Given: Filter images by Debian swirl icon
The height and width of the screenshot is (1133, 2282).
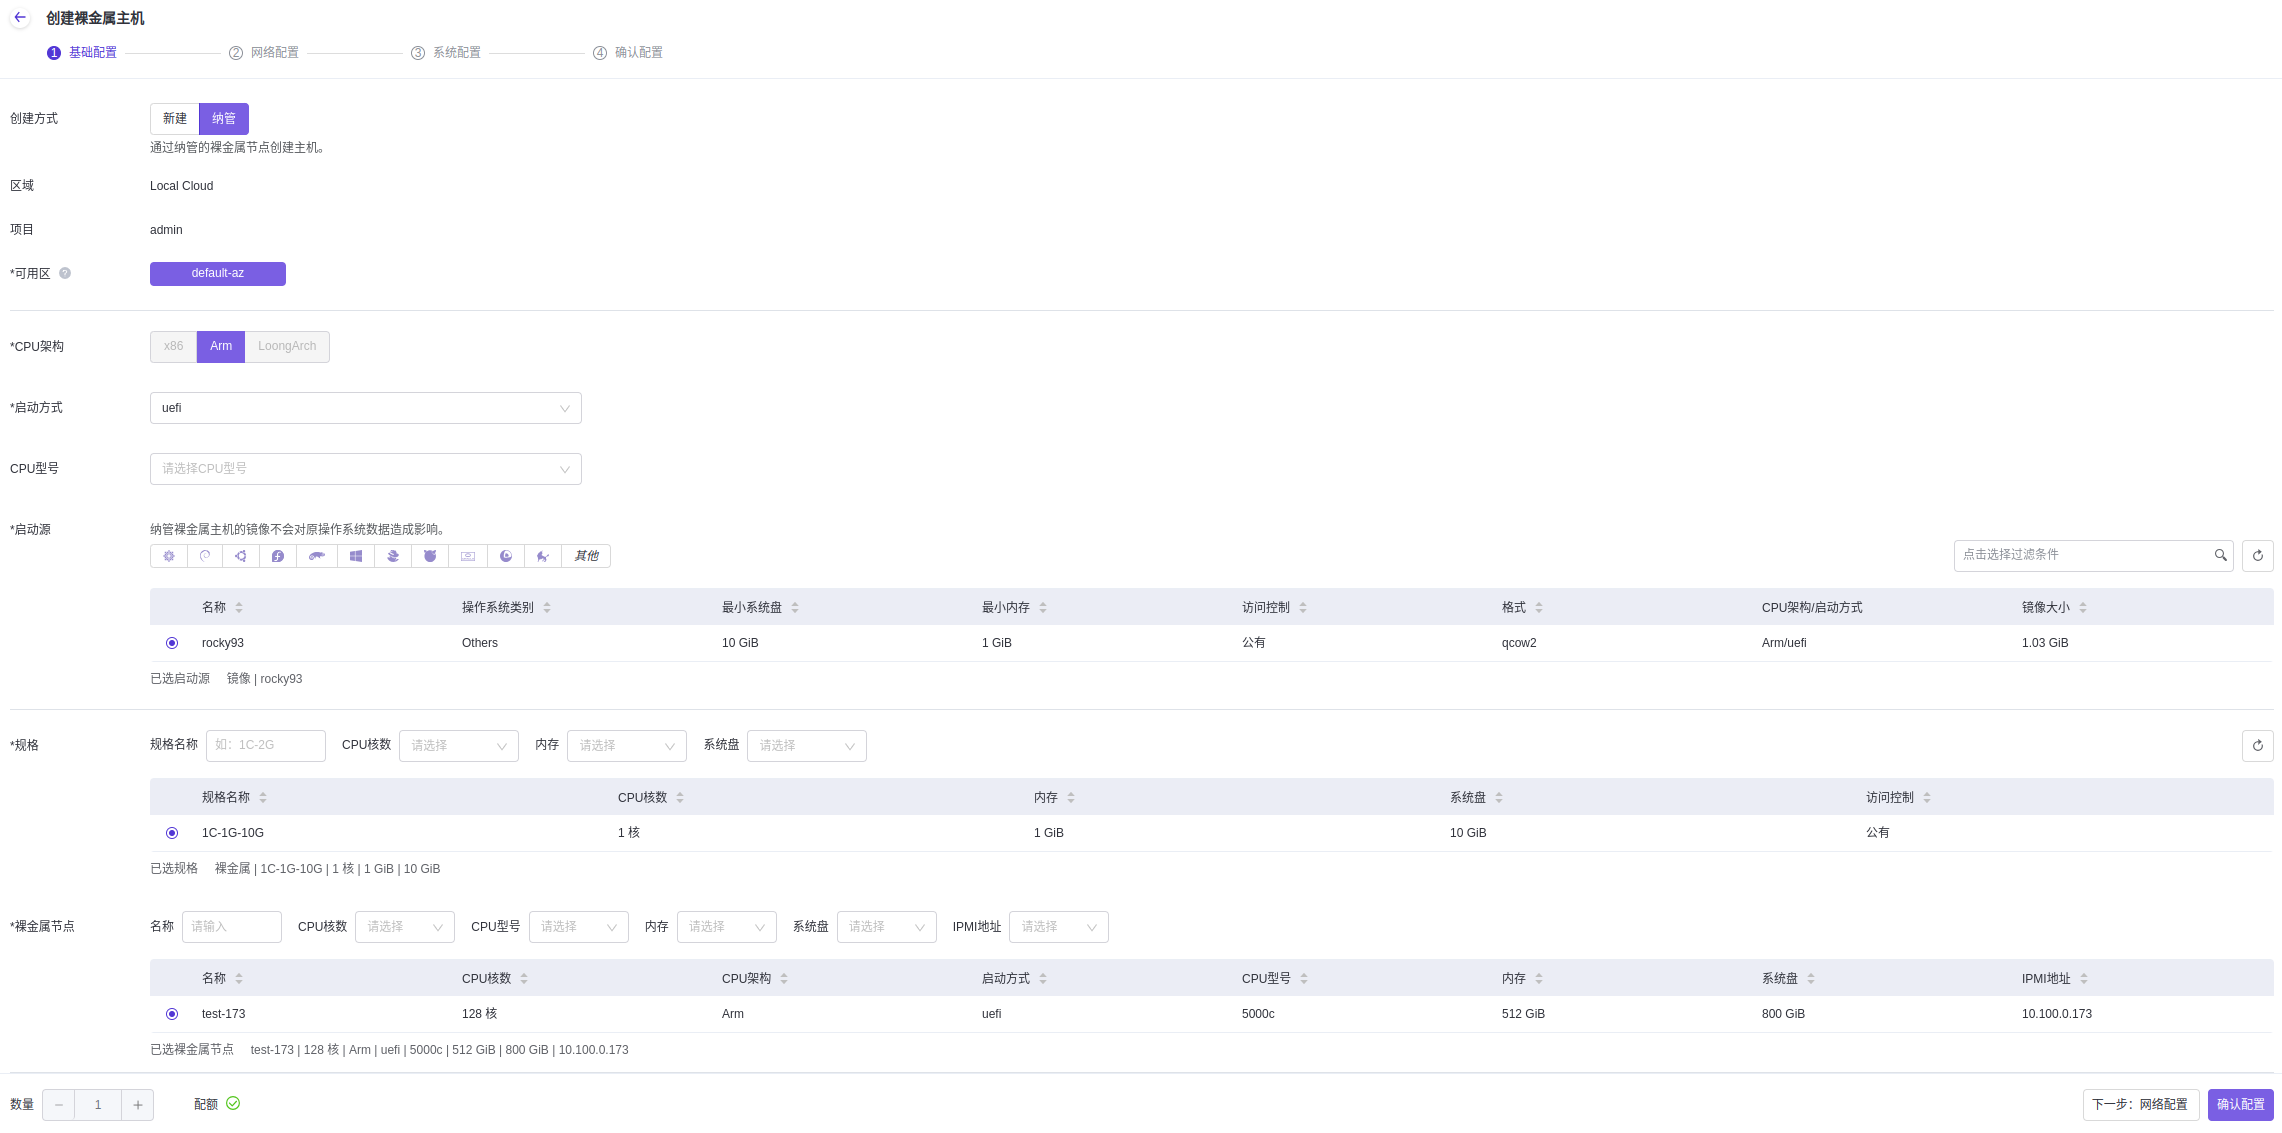Looking at the screenshot, I should (x=205, y=556).
